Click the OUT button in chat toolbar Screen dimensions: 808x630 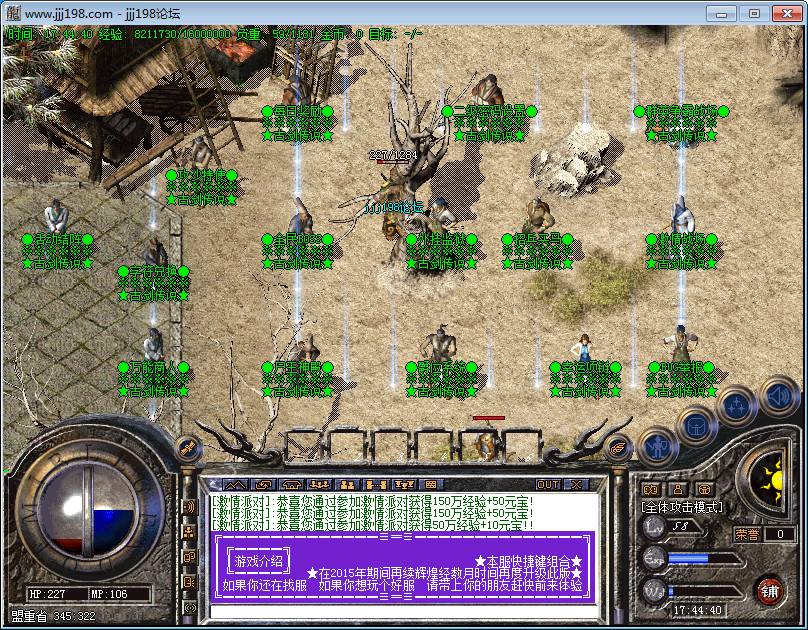(548, 484)
